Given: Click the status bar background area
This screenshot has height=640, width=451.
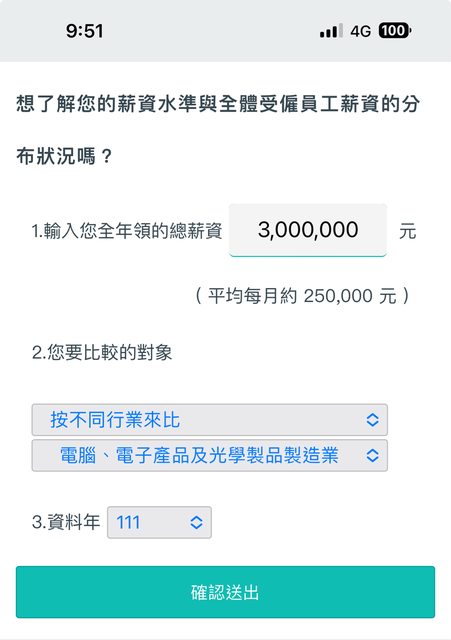Looking at the screenshot, I should click(225, 31).
